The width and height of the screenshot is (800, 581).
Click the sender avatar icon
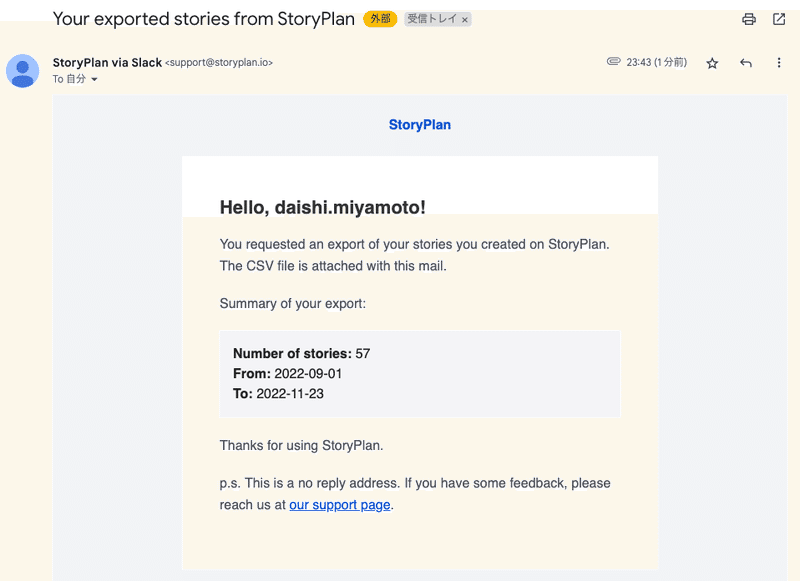[22, 71]
